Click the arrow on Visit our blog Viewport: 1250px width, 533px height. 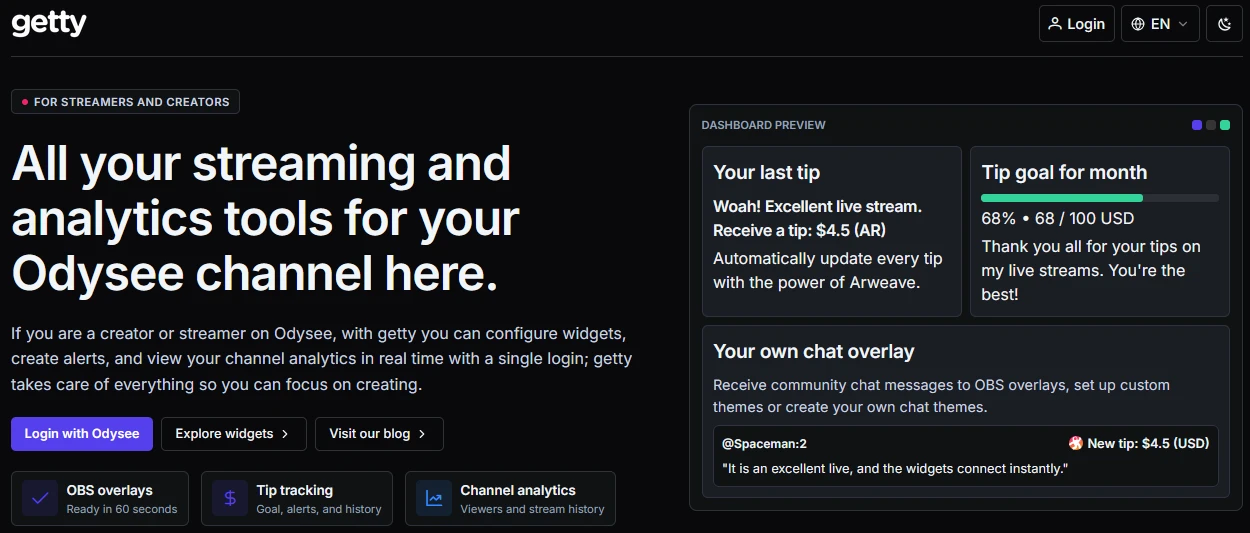pos(422,434)
